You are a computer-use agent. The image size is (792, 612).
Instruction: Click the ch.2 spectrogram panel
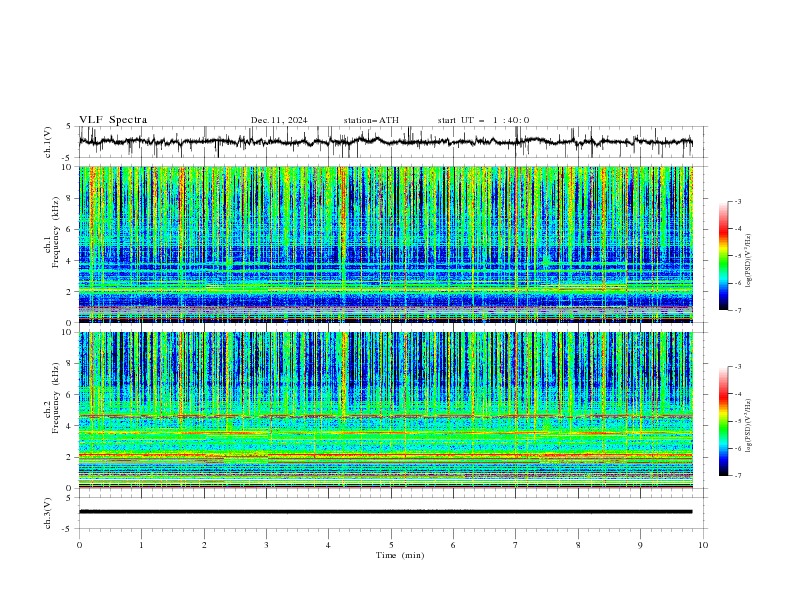(385, 410)
